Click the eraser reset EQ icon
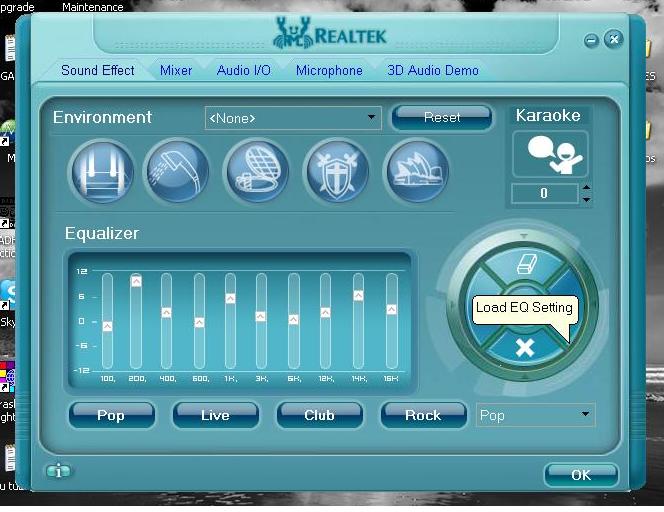664x512 pixels. tap(525, 264)
